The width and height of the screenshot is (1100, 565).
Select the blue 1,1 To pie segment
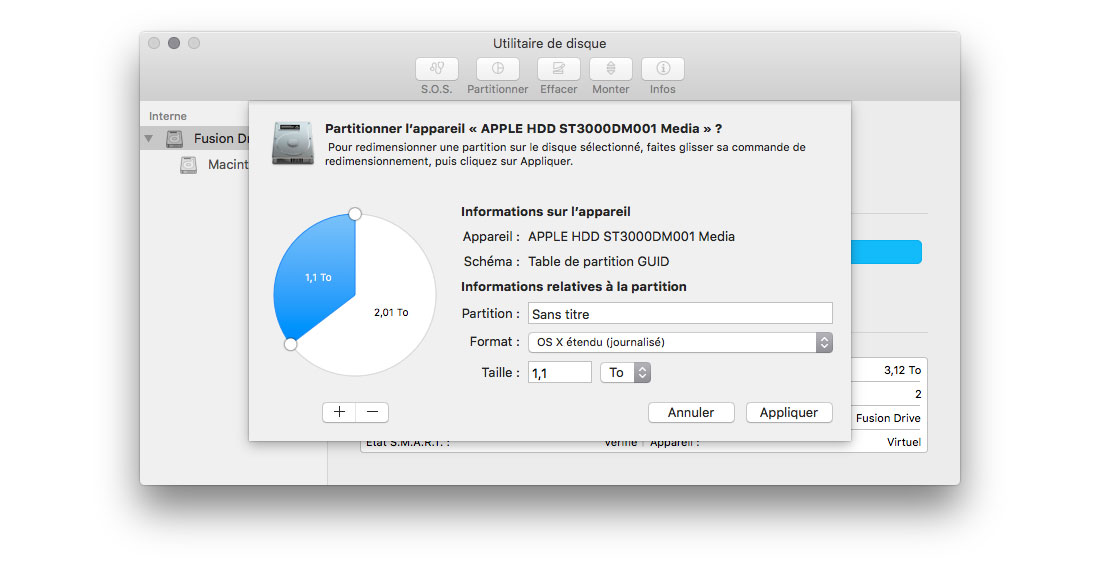pyautogui.click(x=316, y=277)
